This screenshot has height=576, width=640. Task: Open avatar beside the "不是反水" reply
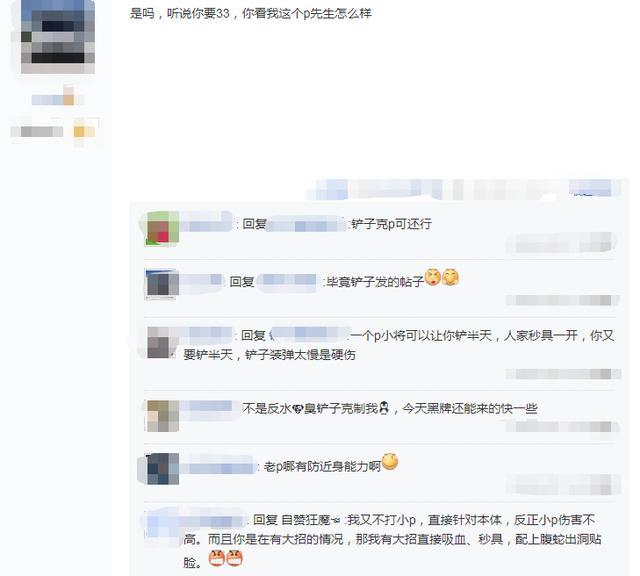pos(163,416)
